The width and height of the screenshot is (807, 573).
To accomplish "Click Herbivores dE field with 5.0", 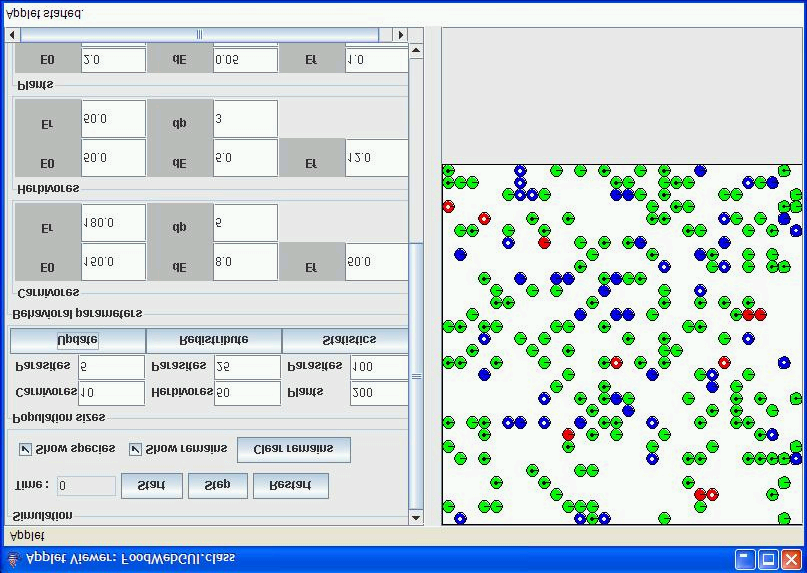I will coord(245,158).
